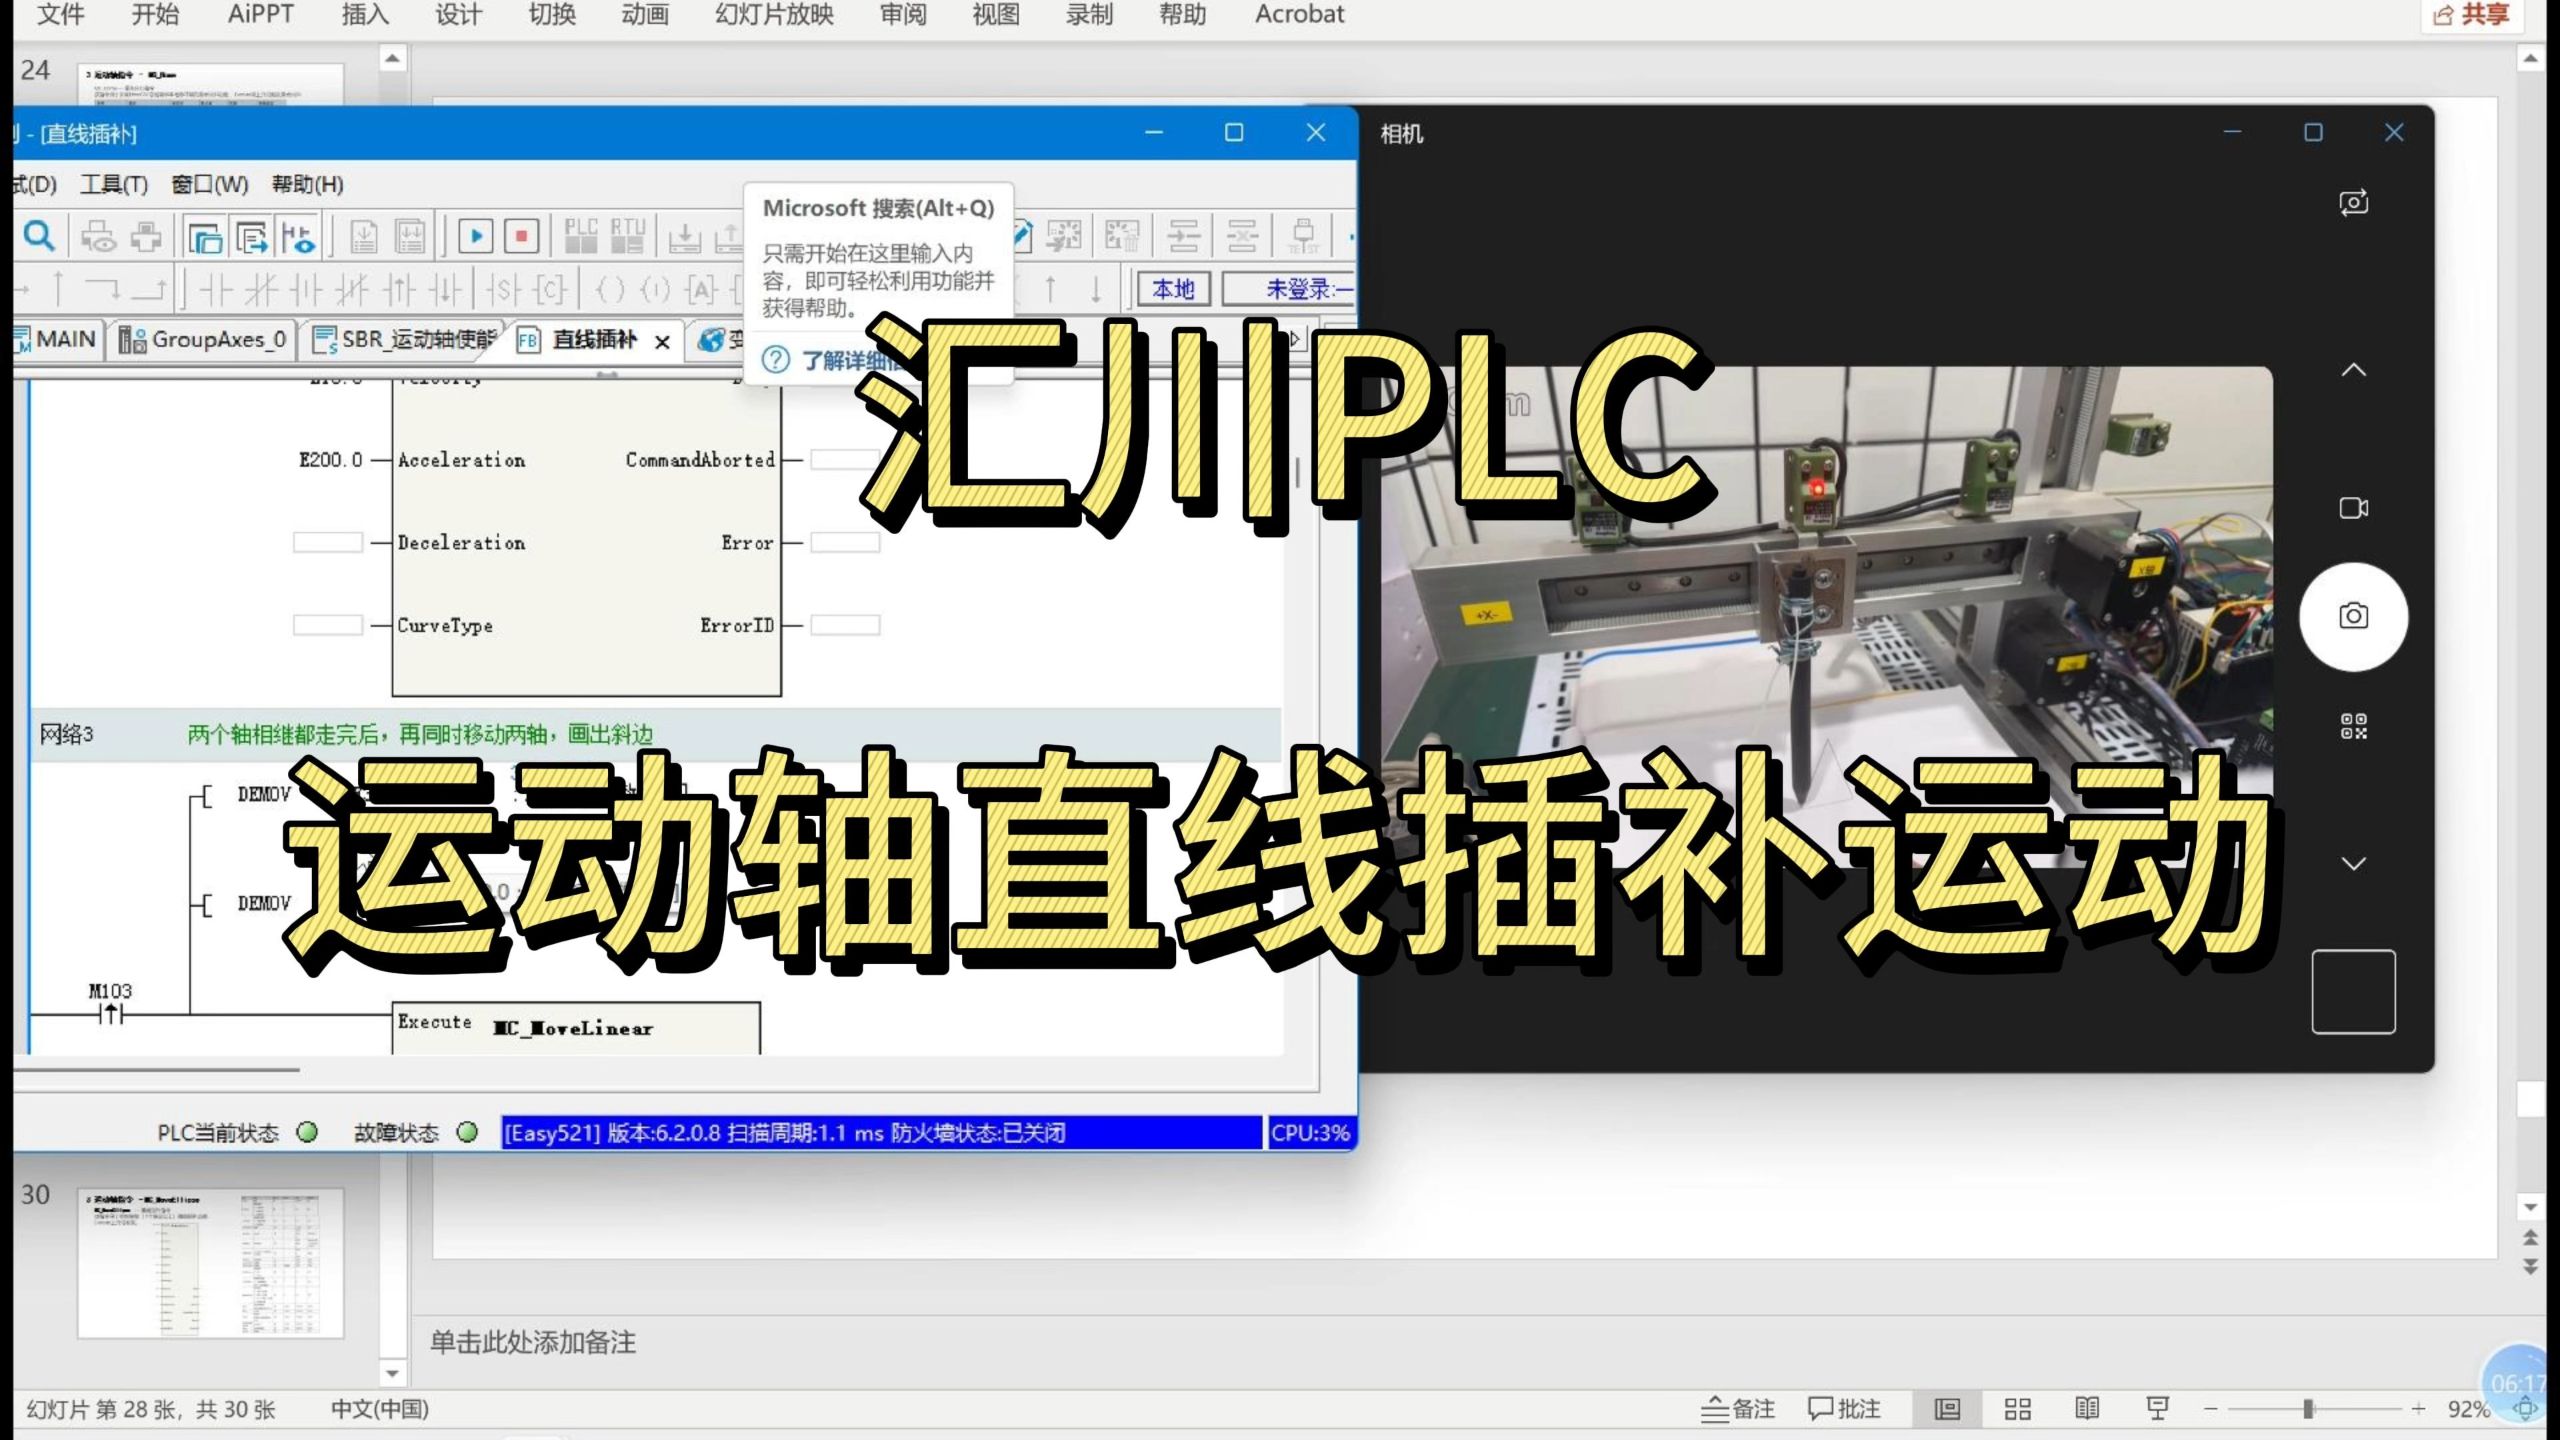Switch to SBR_运动轴使能 tab
The height and width of the screenshot is (1440, 2560).
(x=405, y=340)
